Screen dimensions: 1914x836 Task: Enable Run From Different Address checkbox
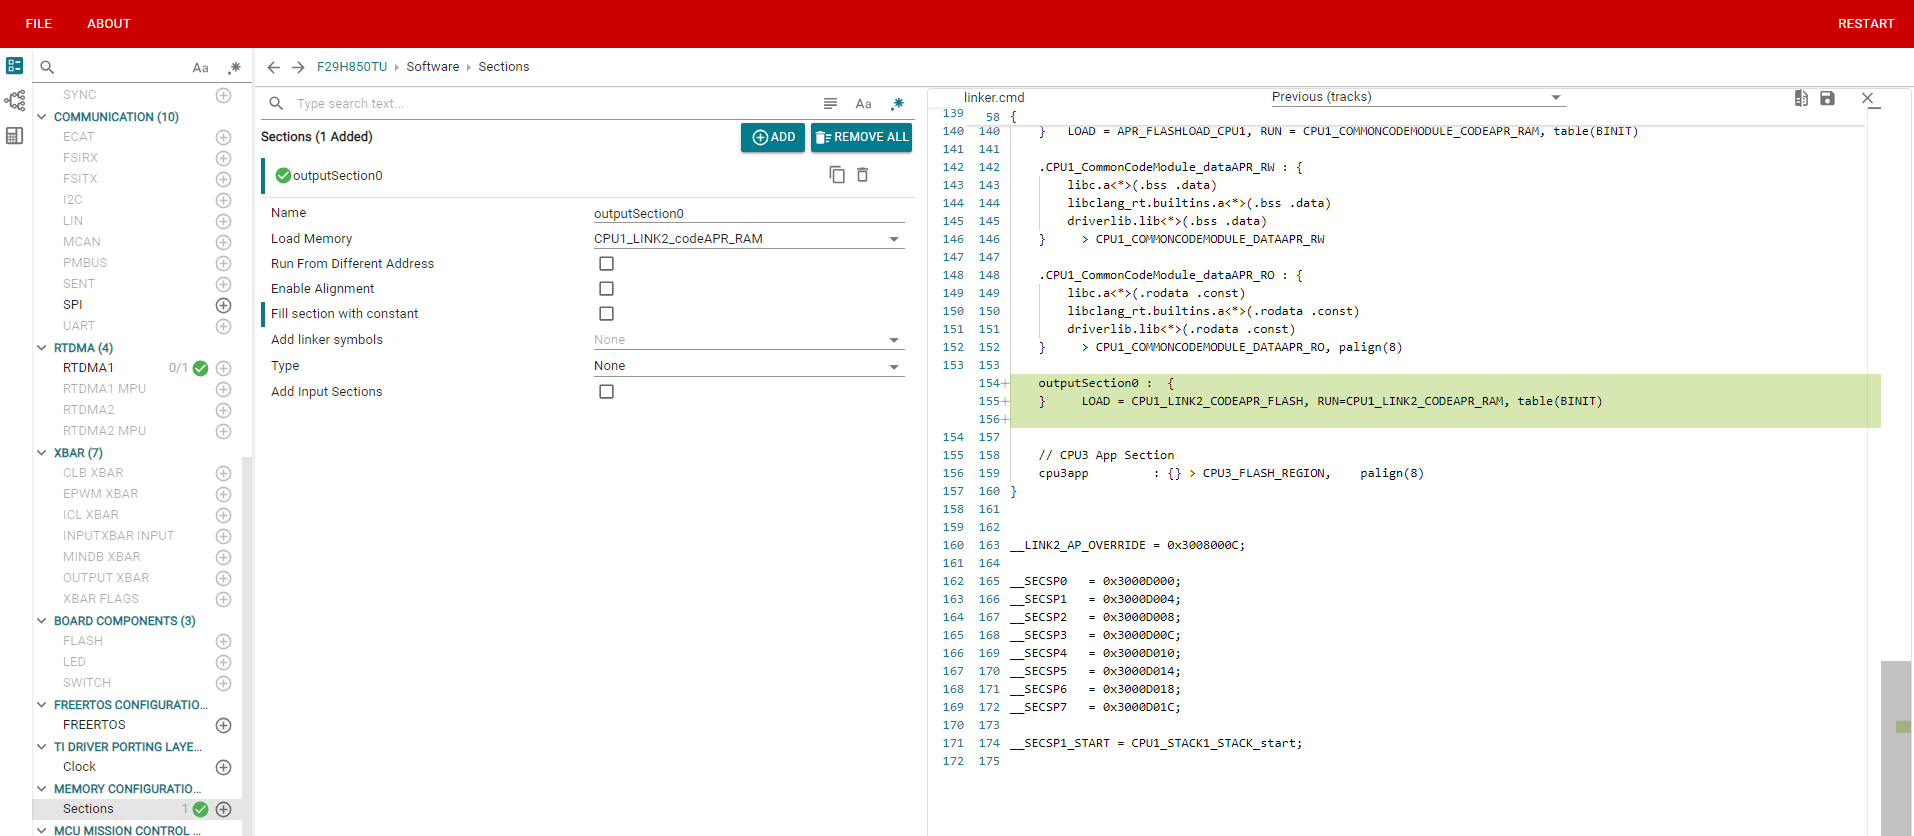tap(606, 264)
